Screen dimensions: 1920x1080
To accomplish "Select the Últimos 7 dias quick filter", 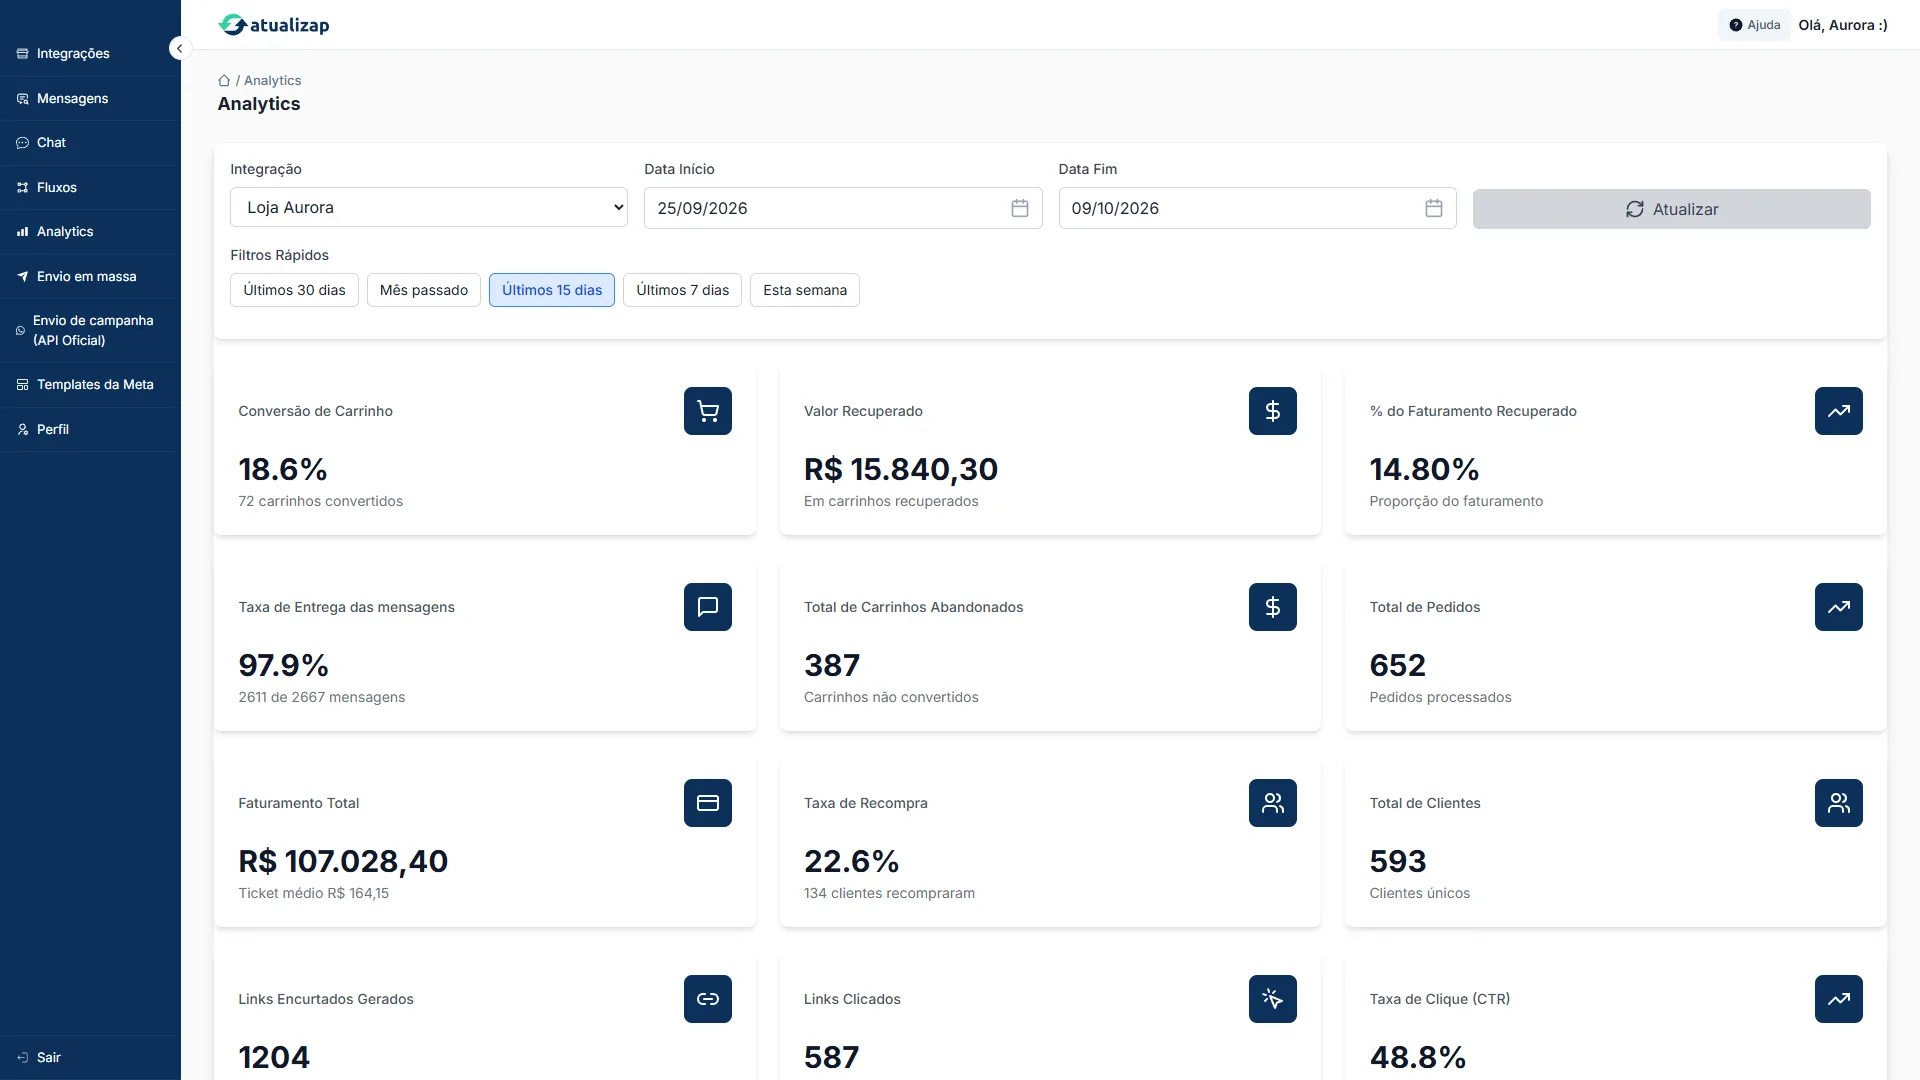I will click(x=682, y=290).
